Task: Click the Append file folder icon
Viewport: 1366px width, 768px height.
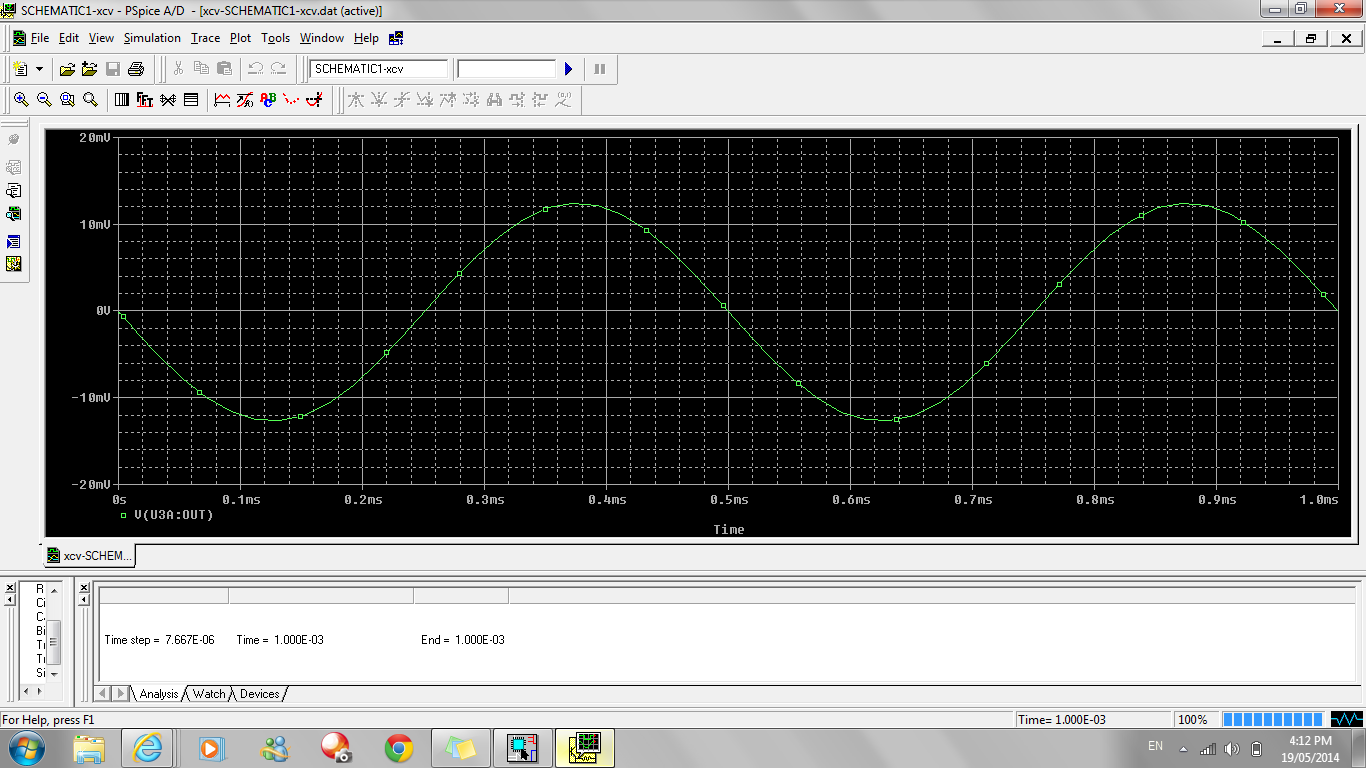Action: click(x=89, y=69)
